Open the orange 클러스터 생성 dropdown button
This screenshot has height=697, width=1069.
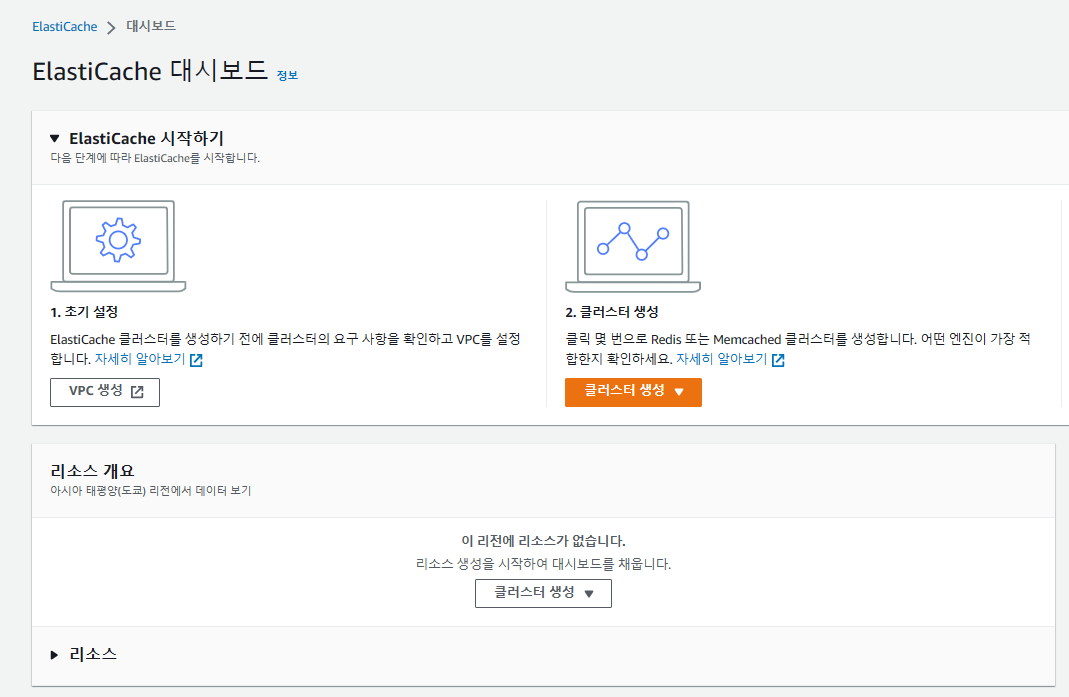[633, 392]
